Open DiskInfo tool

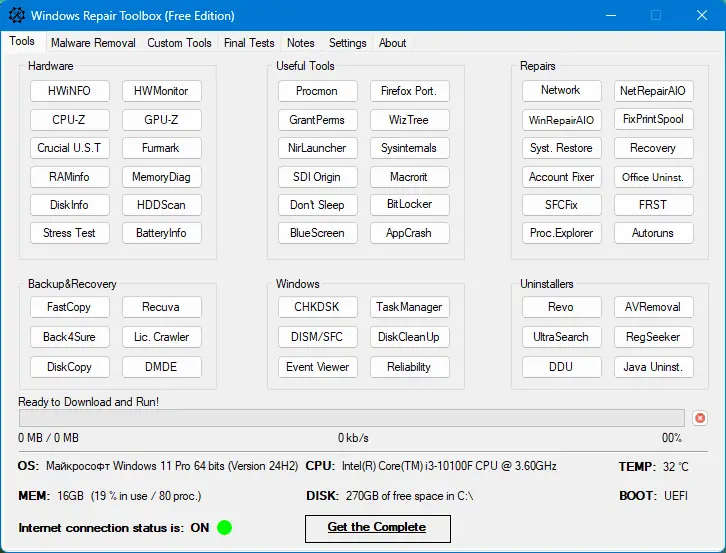(69, 205)
